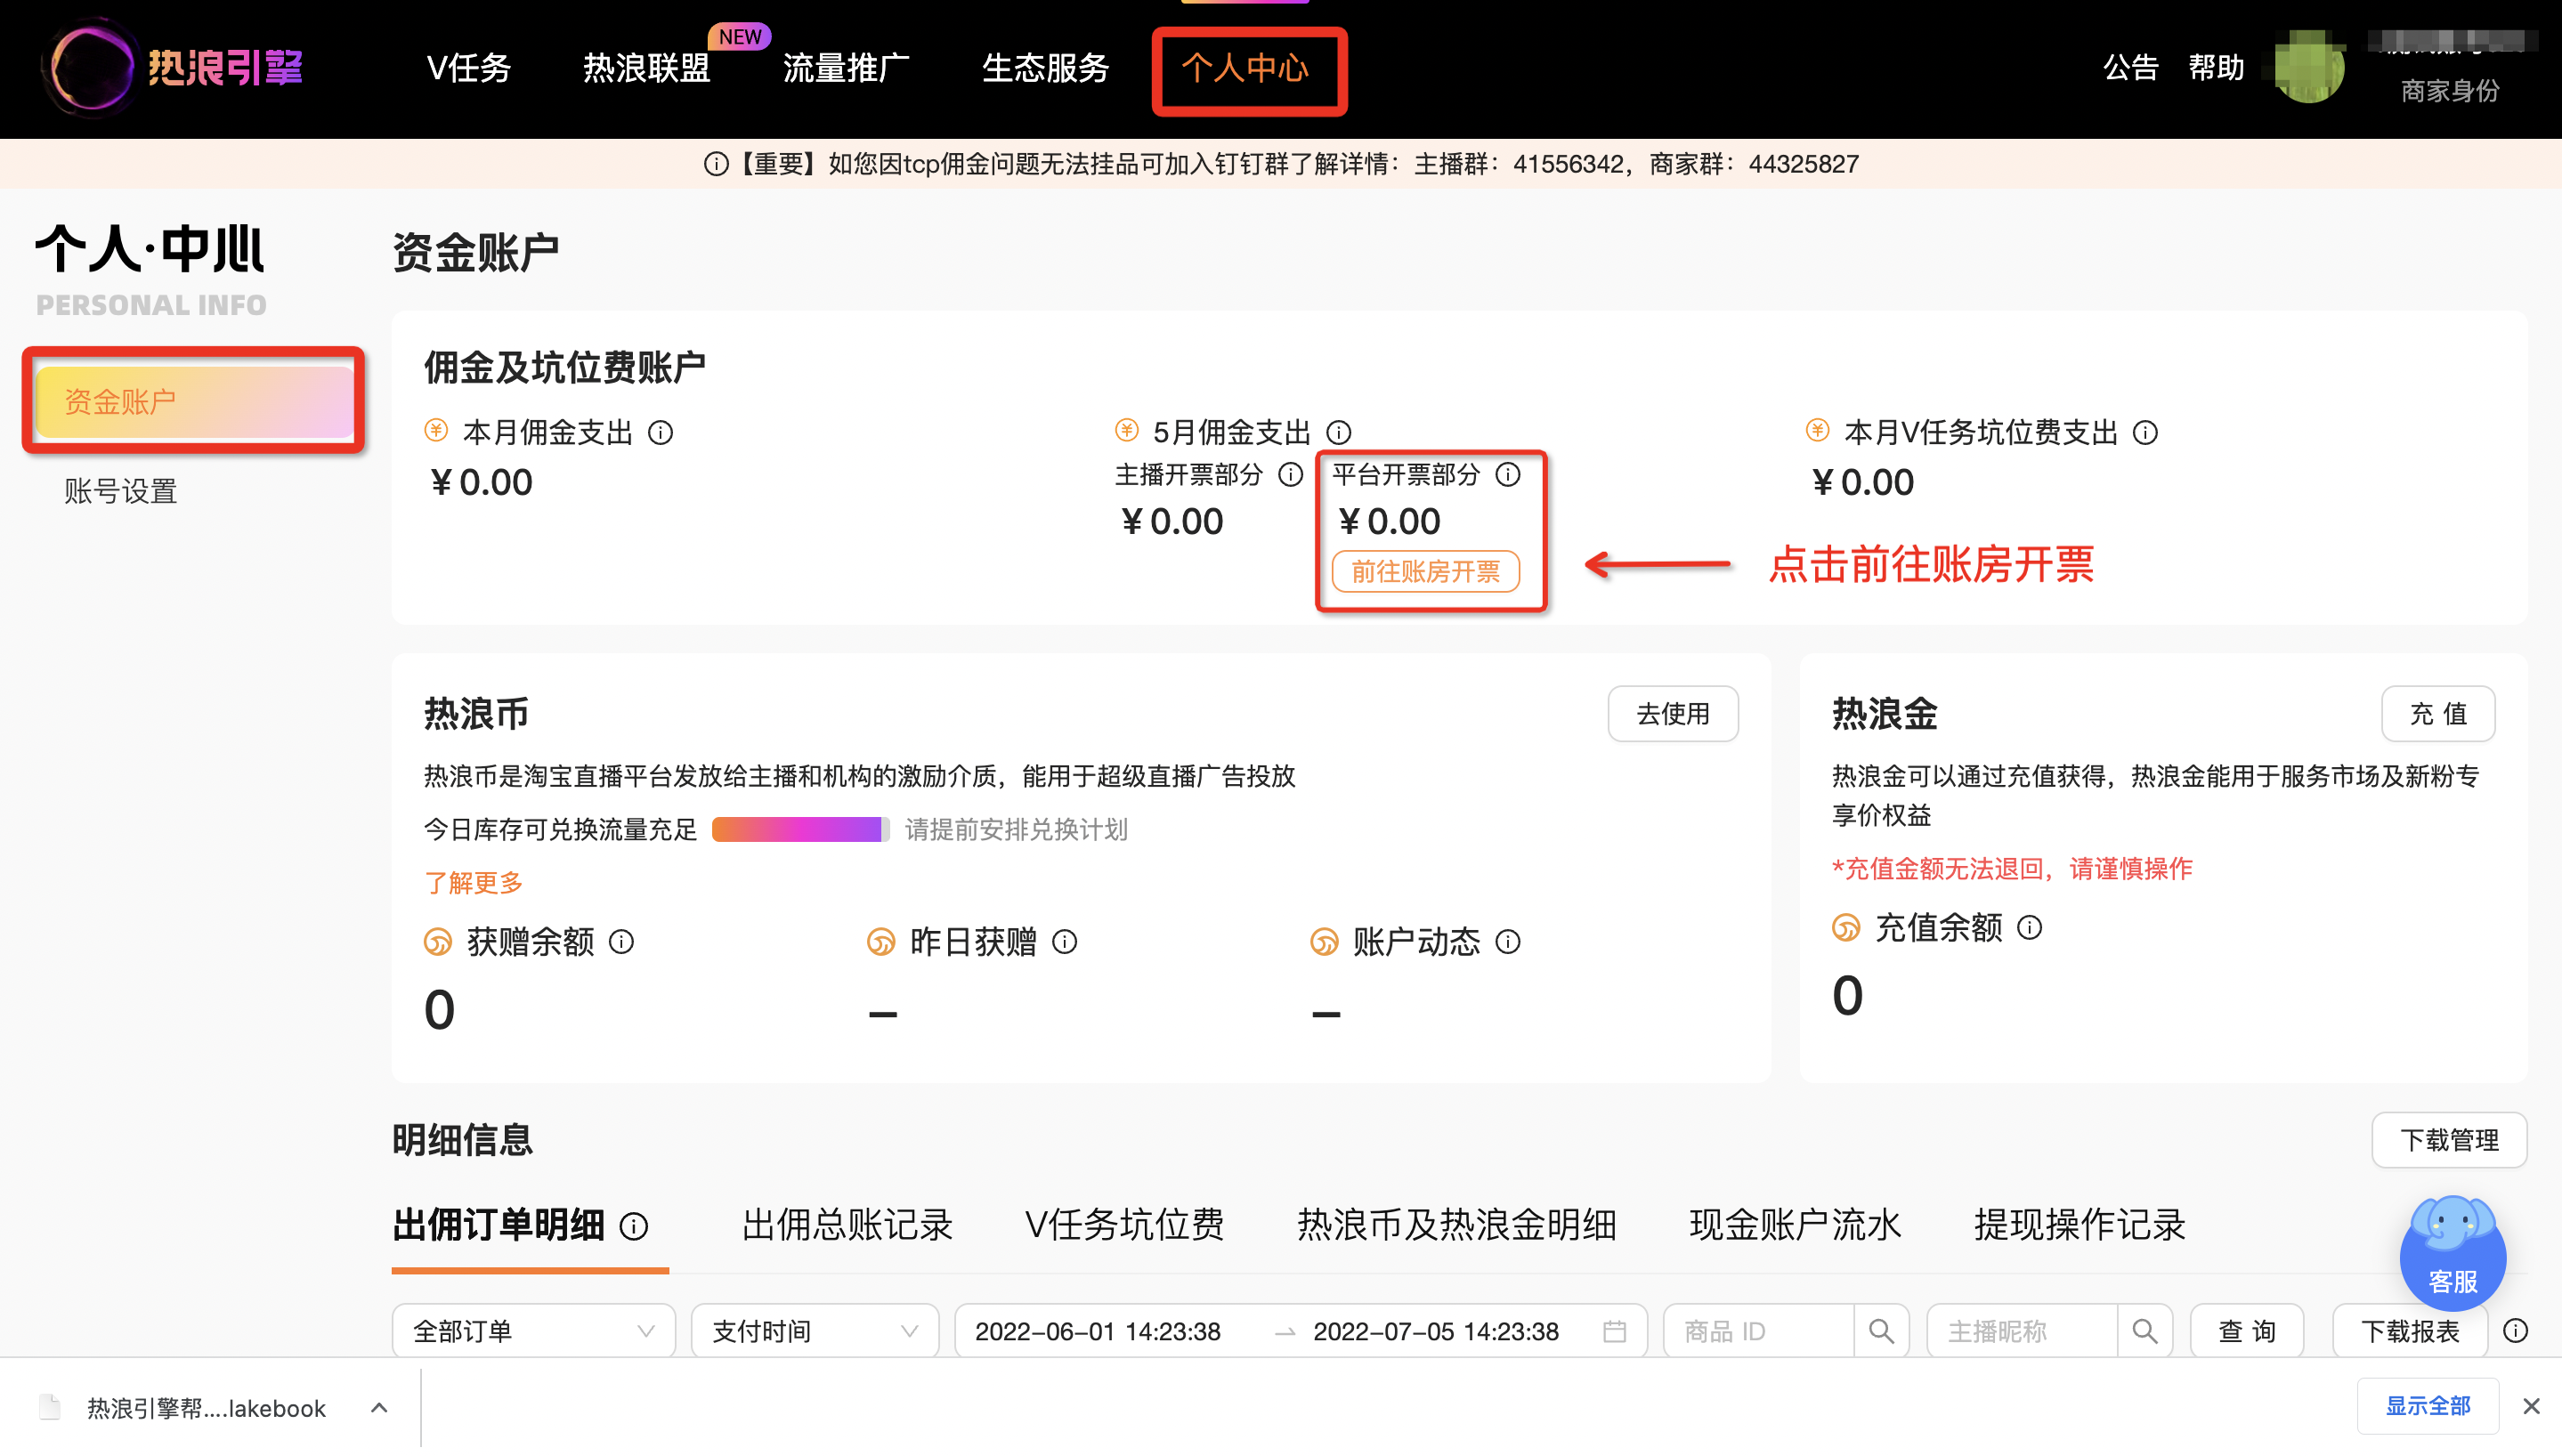The image size is (2562, 1456).
Task: Click 了解更多 link
Action: [473, 883]
